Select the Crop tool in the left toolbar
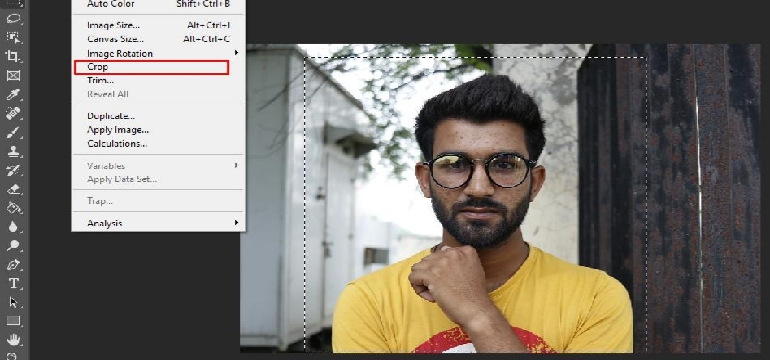This screenshot has height=360, width=770. [x=14, y=56]
